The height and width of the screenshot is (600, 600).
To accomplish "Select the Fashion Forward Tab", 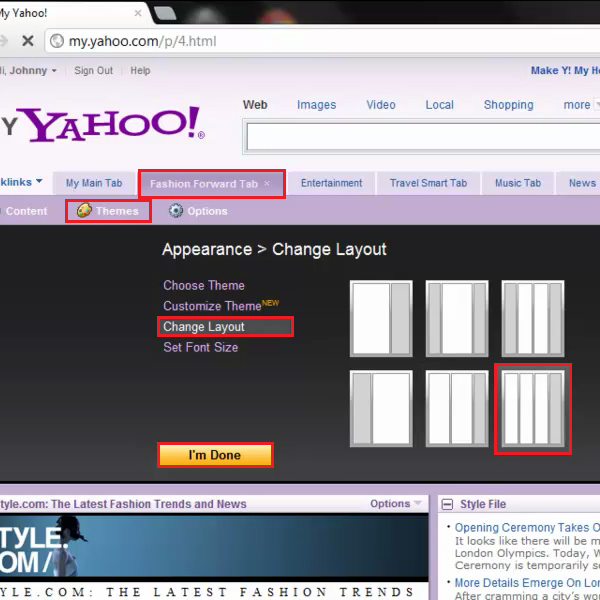I will [204, 184].
